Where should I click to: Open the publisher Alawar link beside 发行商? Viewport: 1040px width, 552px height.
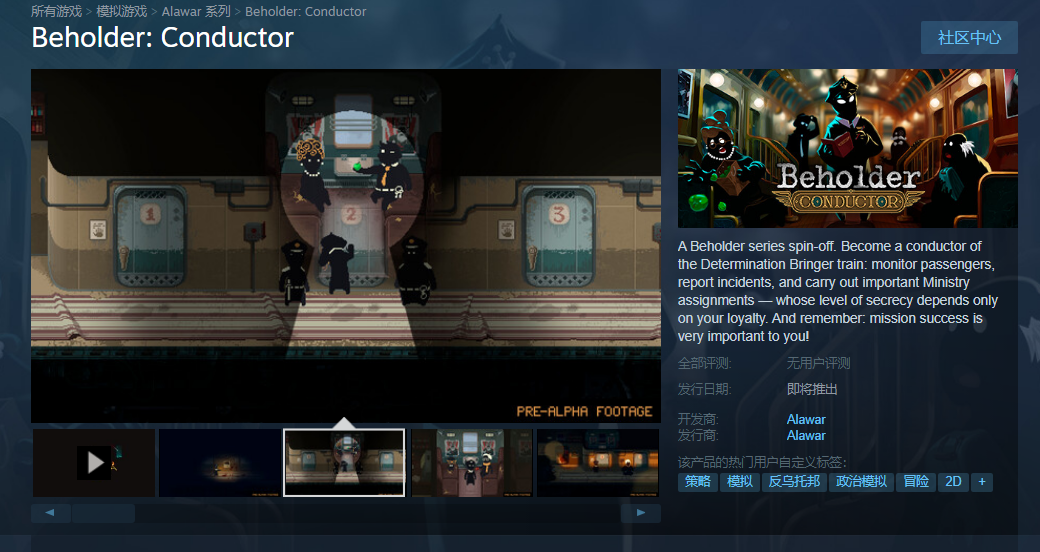coord(806,435)
